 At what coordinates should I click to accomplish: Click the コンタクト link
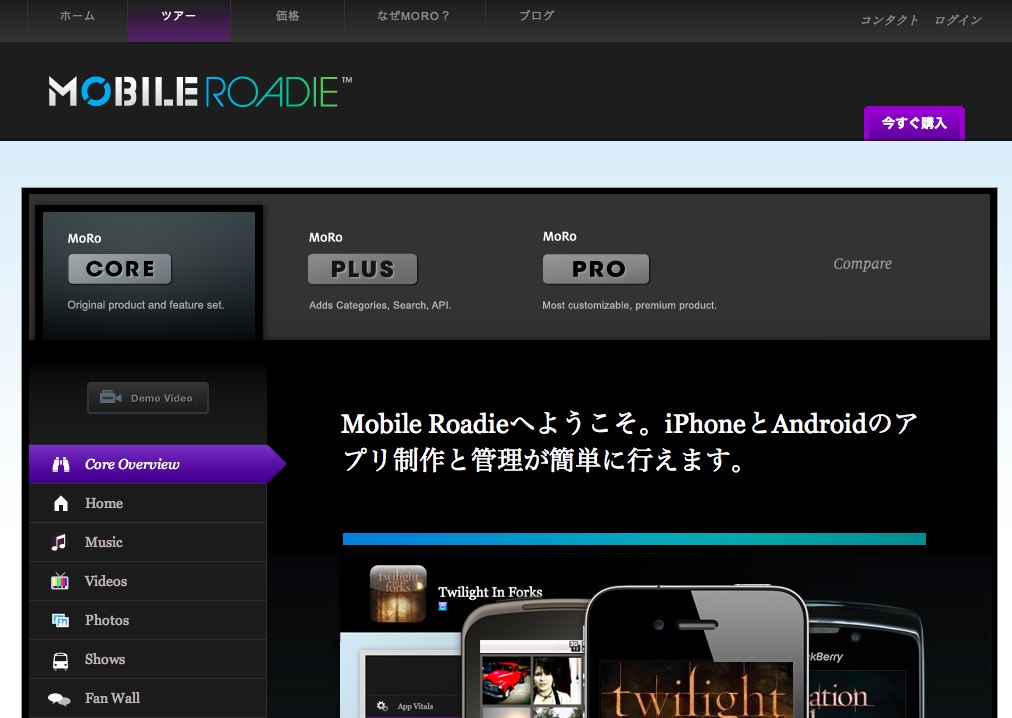[889, 20]
